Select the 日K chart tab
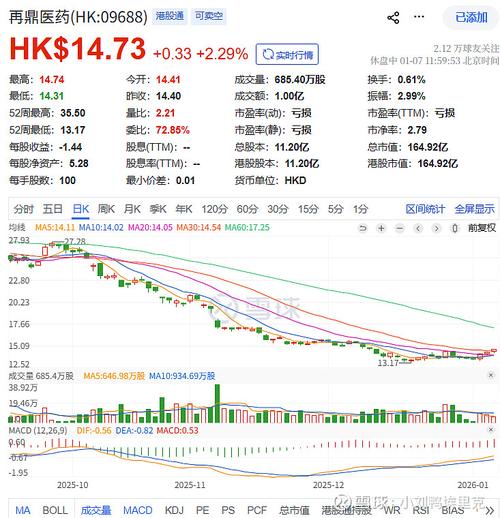 pos(81,209)
